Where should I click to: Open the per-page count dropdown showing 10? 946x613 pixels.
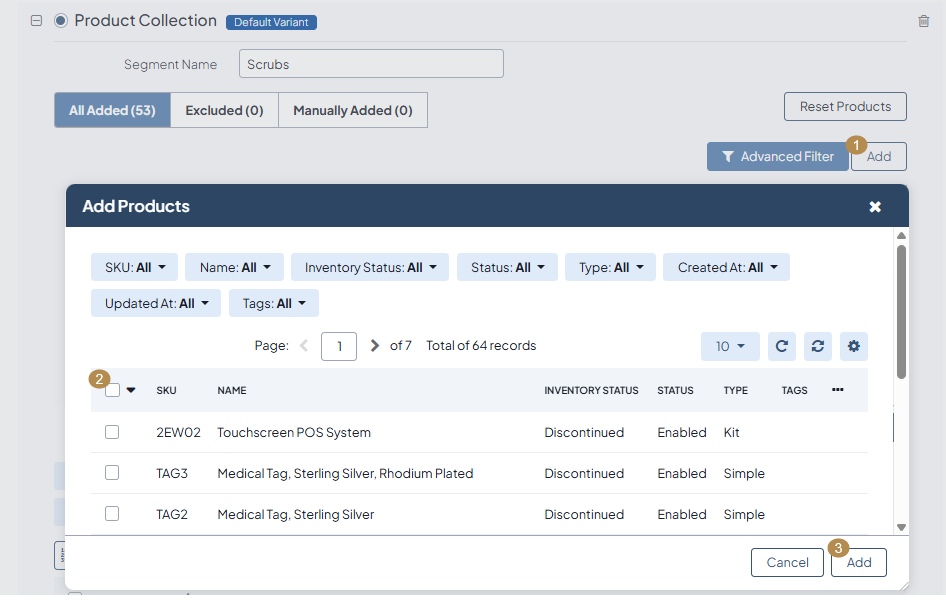730,346
